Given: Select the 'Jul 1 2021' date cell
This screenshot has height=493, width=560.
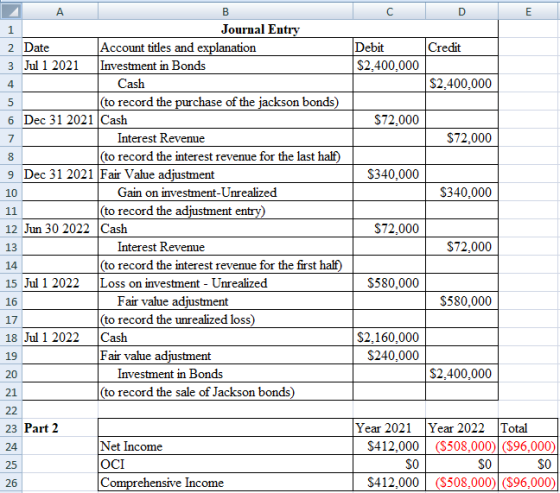Looking at the screenshot, I should tap(60, 65).
